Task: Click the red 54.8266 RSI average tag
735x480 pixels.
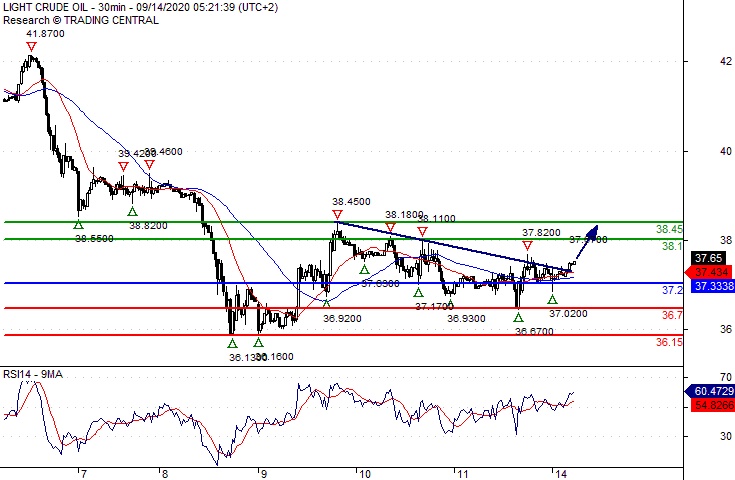Action: coord(713,405)
